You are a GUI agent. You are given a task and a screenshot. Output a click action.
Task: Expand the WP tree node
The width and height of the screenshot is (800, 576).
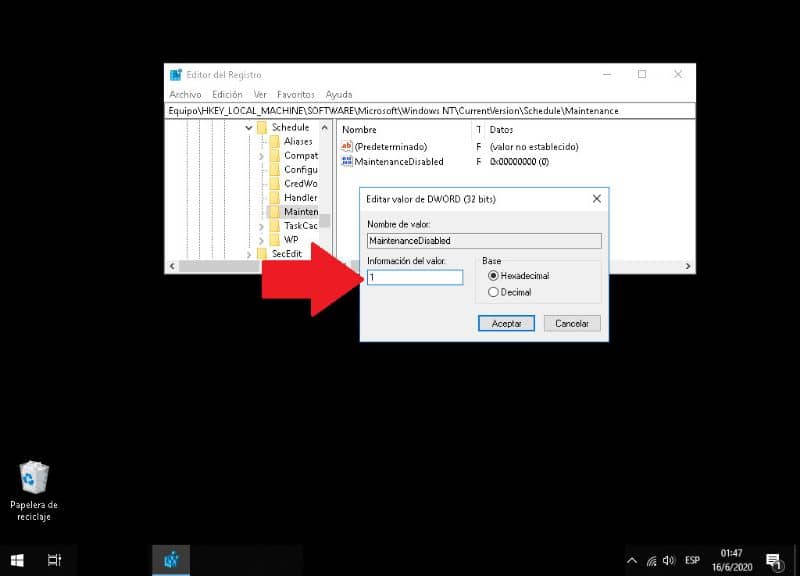pos(261,240)
